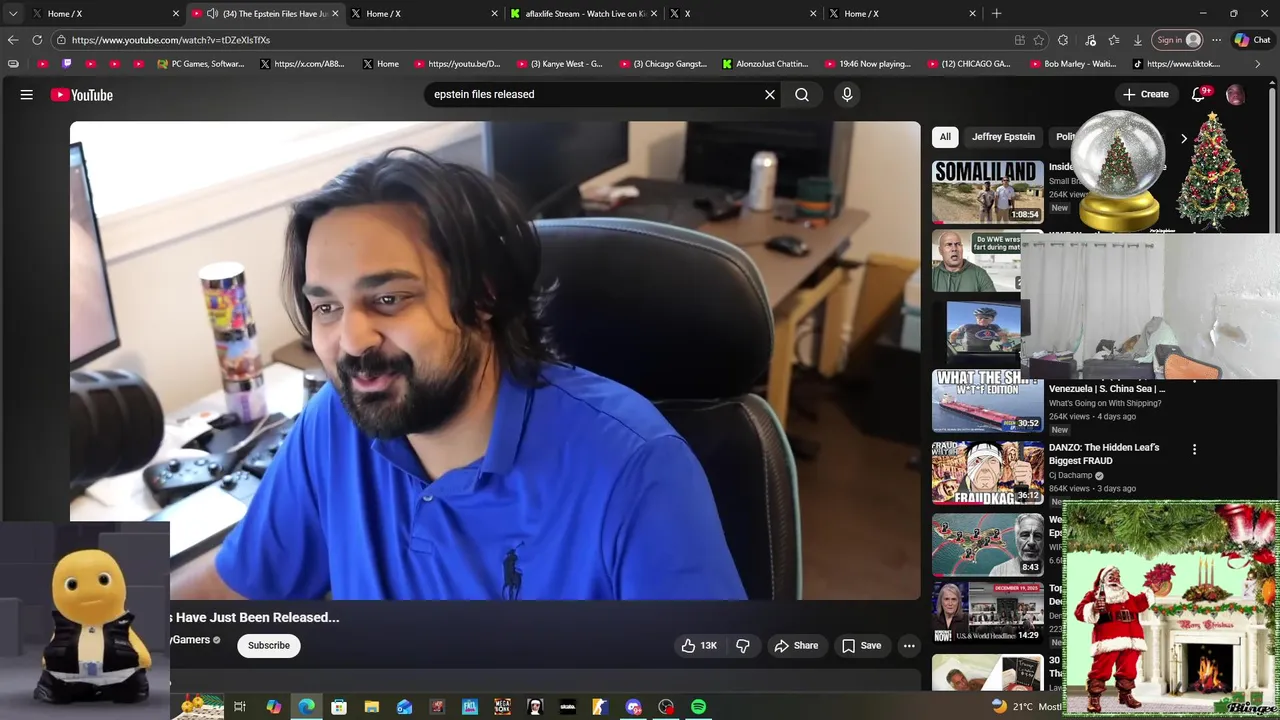Open Task View on the taskbar
Screen dimensions: 1280x720
(x=240, y=707)
